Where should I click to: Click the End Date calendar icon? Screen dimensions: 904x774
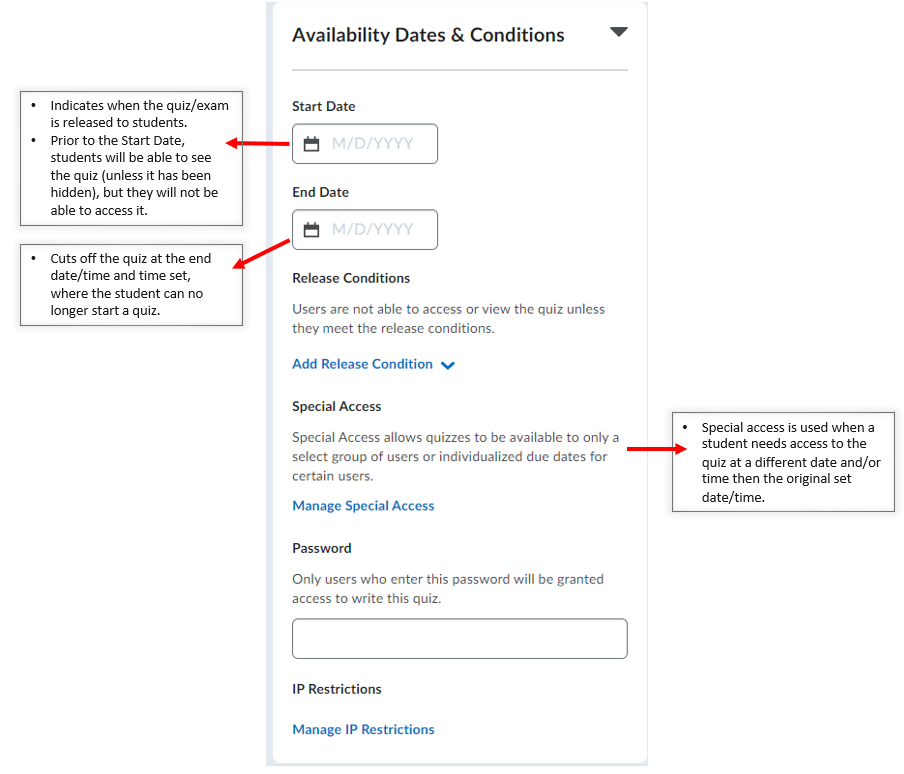click(x=310, y=230)
